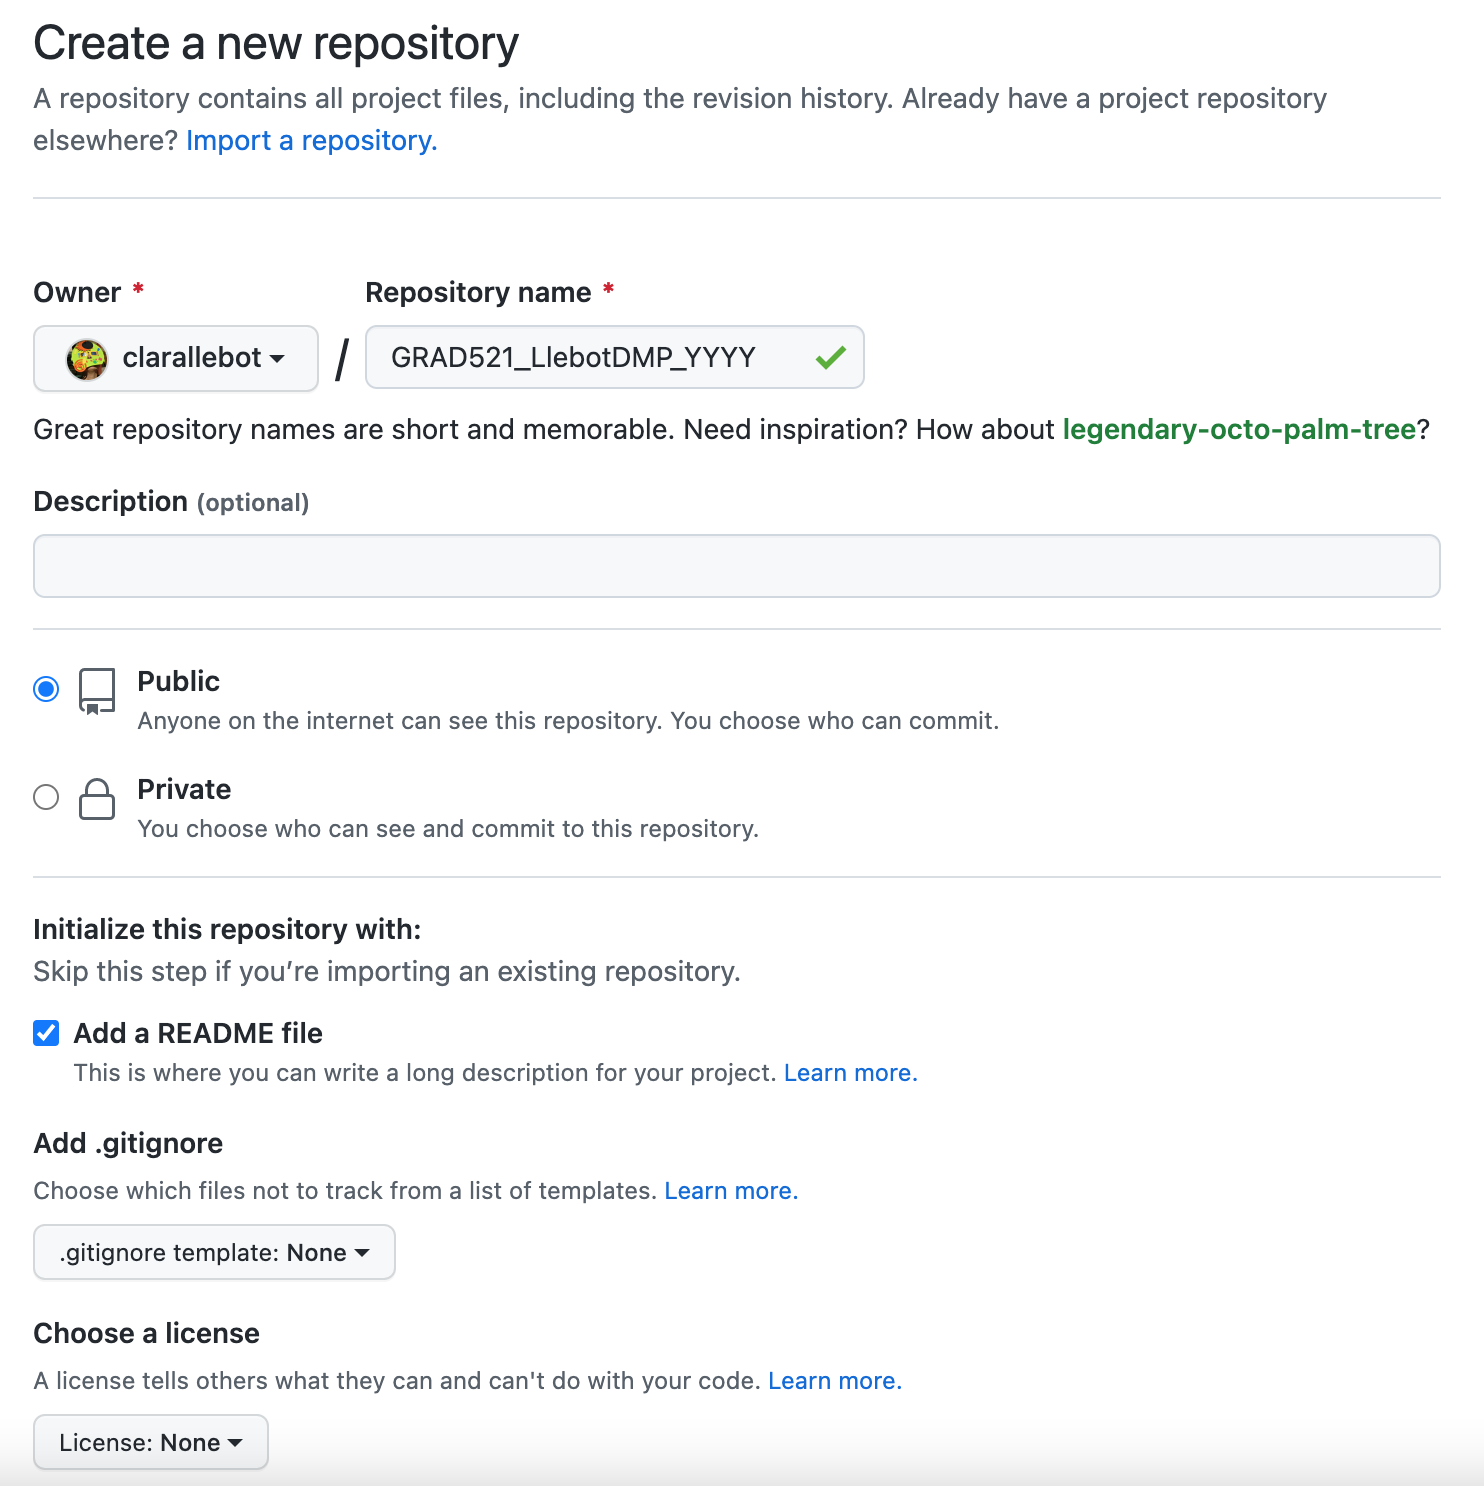Open the License: None dropdown
The image size is (1484, 1486).
click(151, 1442)
